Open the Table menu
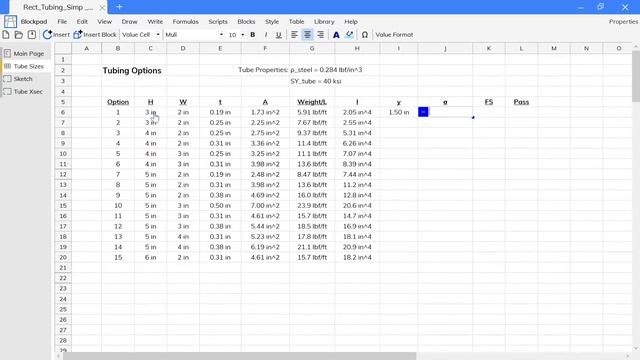This screenshot has height=360, width=640. (x=296, y=22)
